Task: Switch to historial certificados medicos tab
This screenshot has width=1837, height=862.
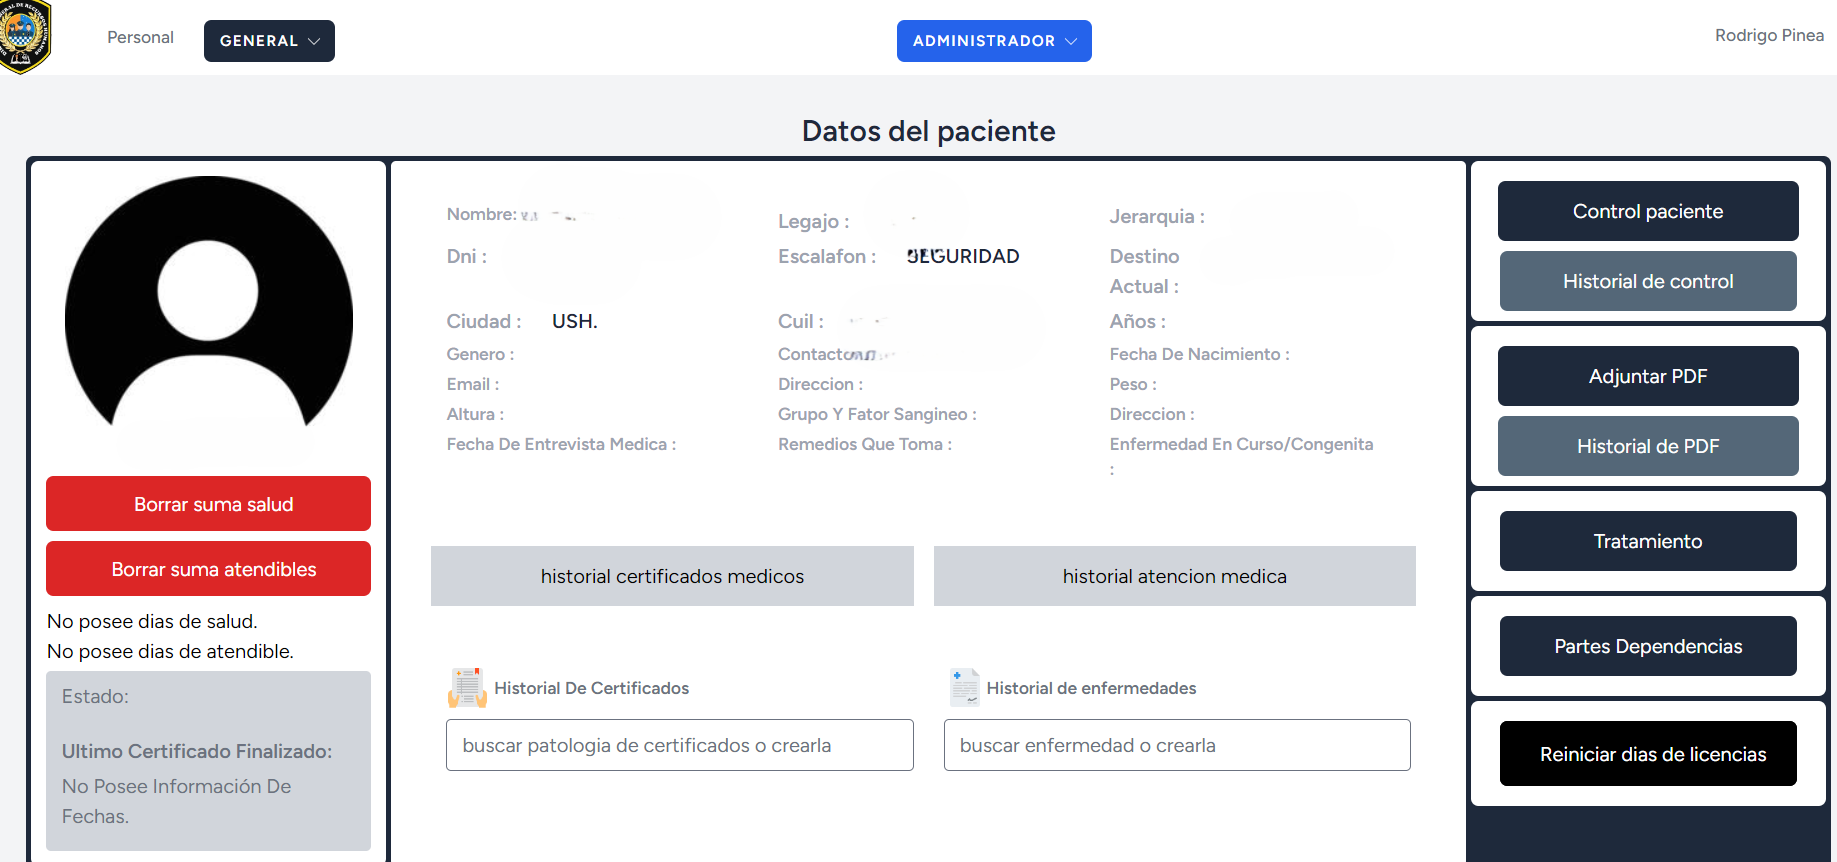Action: 672,576
